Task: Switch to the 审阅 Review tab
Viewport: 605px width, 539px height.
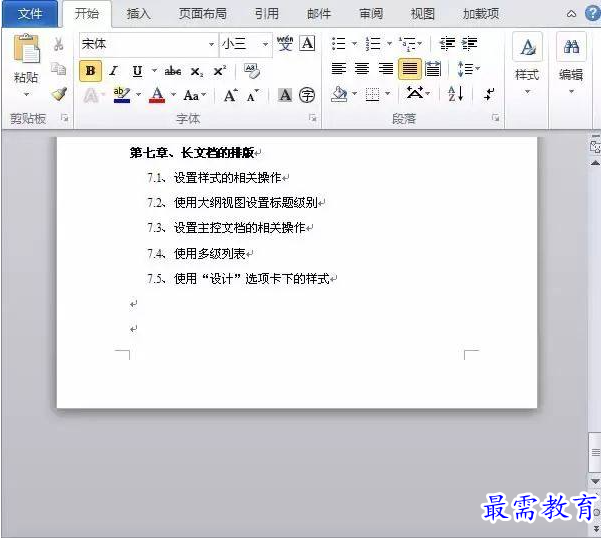Action: tap(371, 14)
